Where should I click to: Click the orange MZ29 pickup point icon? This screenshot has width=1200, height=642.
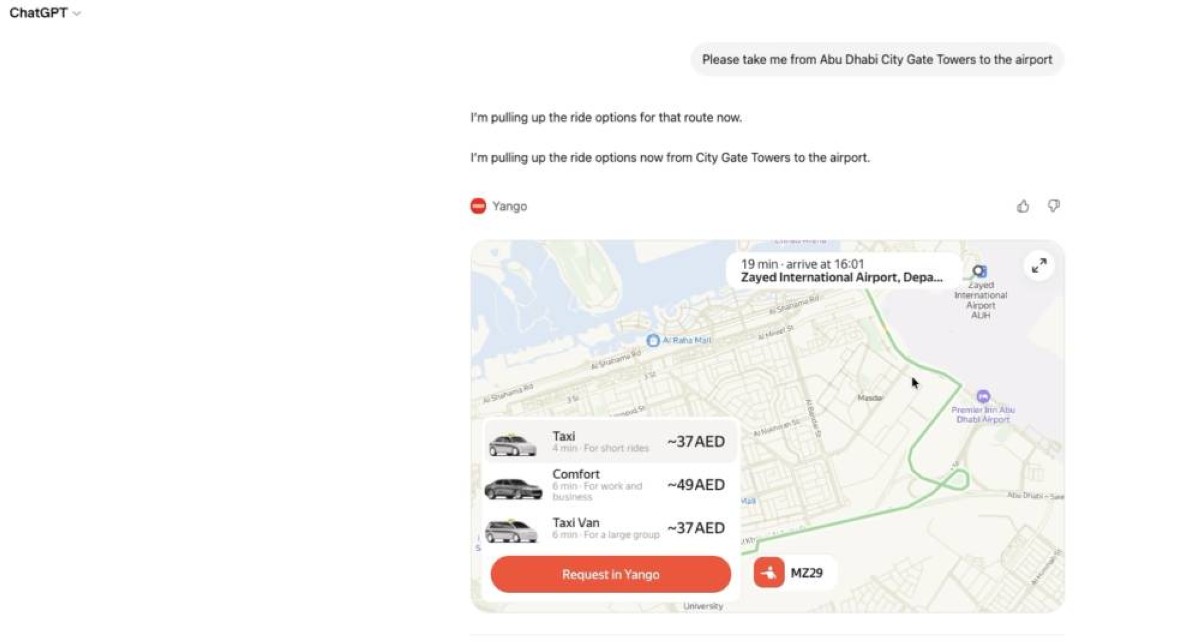point(769,573)
